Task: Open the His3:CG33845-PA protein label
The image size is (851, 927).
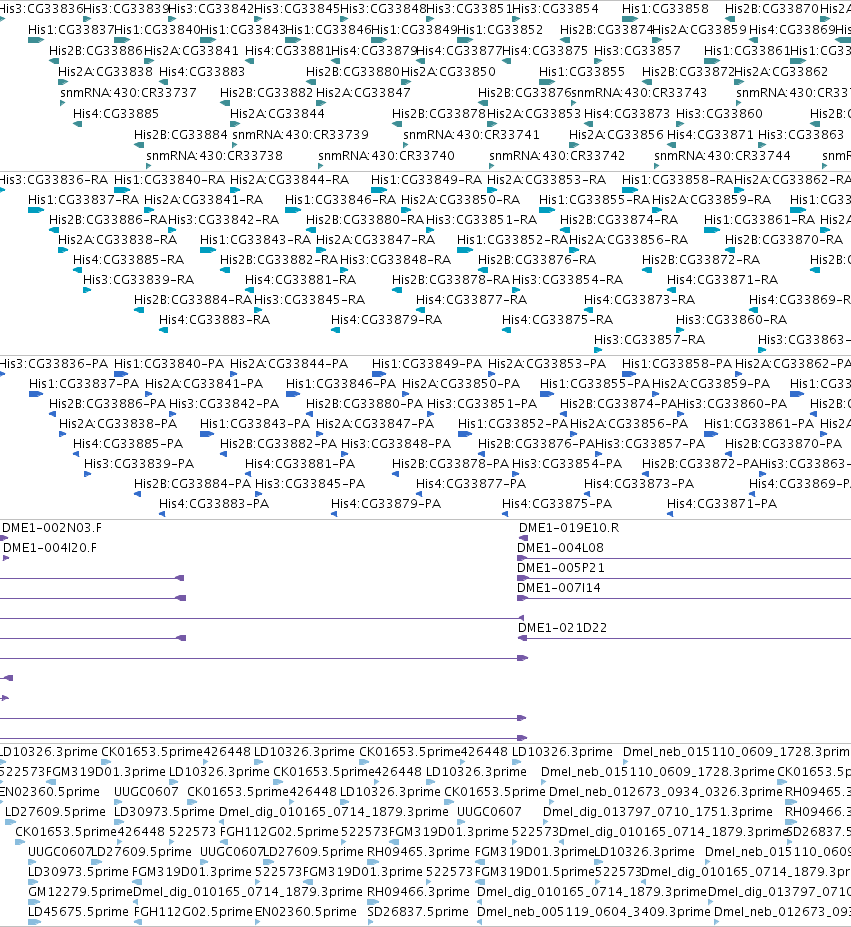Action: (x=310, y=485)
